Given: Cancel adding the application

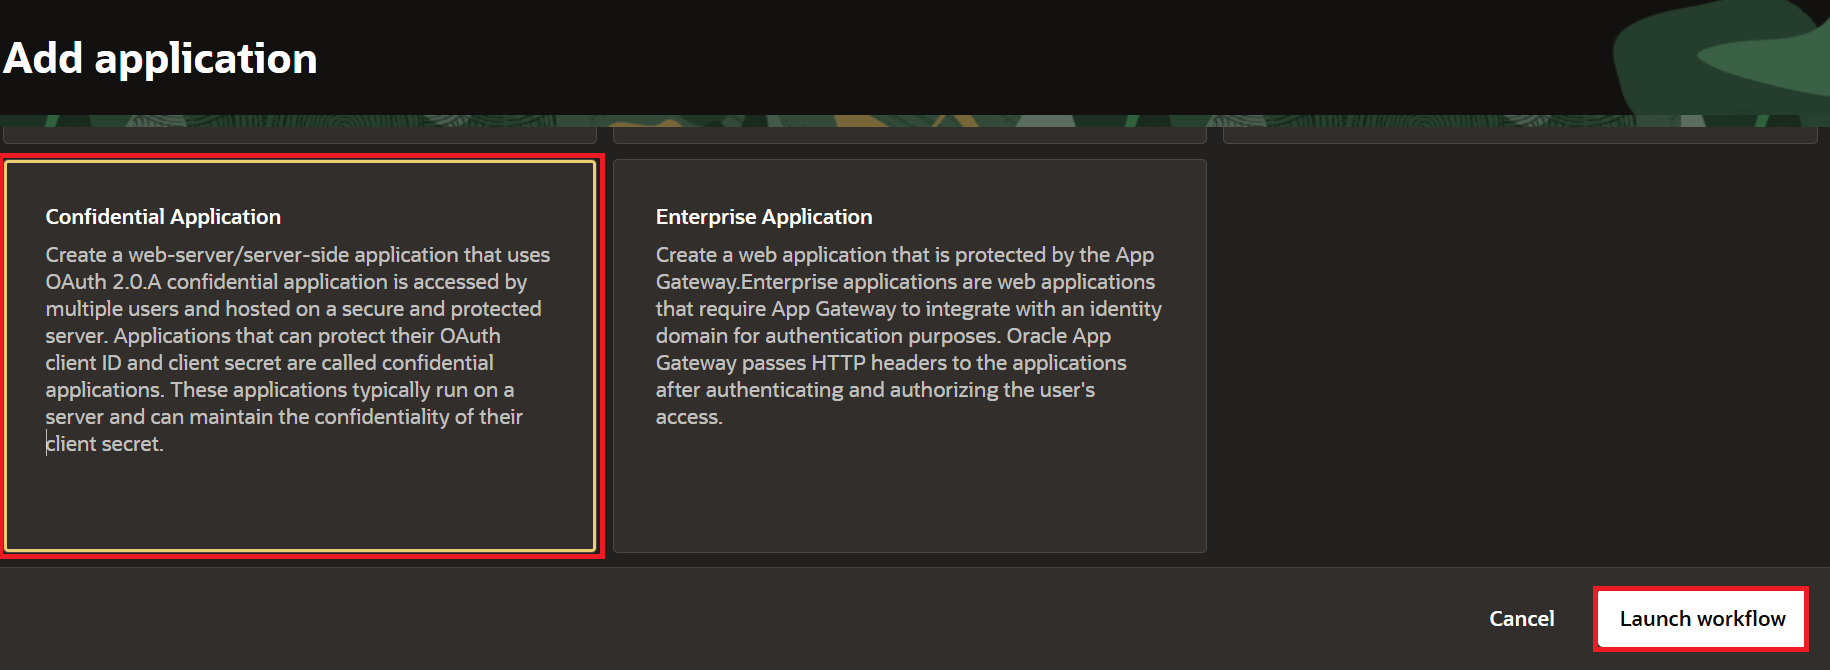Looking at the screenshot, I should (x=1521, y=619).
